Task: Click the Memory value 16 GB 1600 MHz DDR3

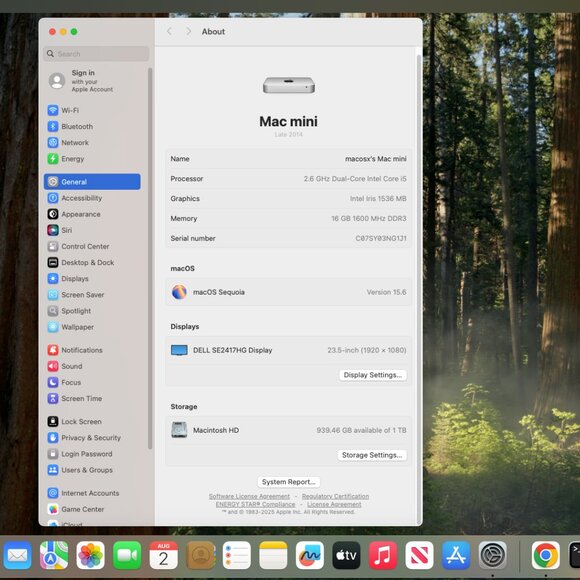Action: [x=369, y=219]
